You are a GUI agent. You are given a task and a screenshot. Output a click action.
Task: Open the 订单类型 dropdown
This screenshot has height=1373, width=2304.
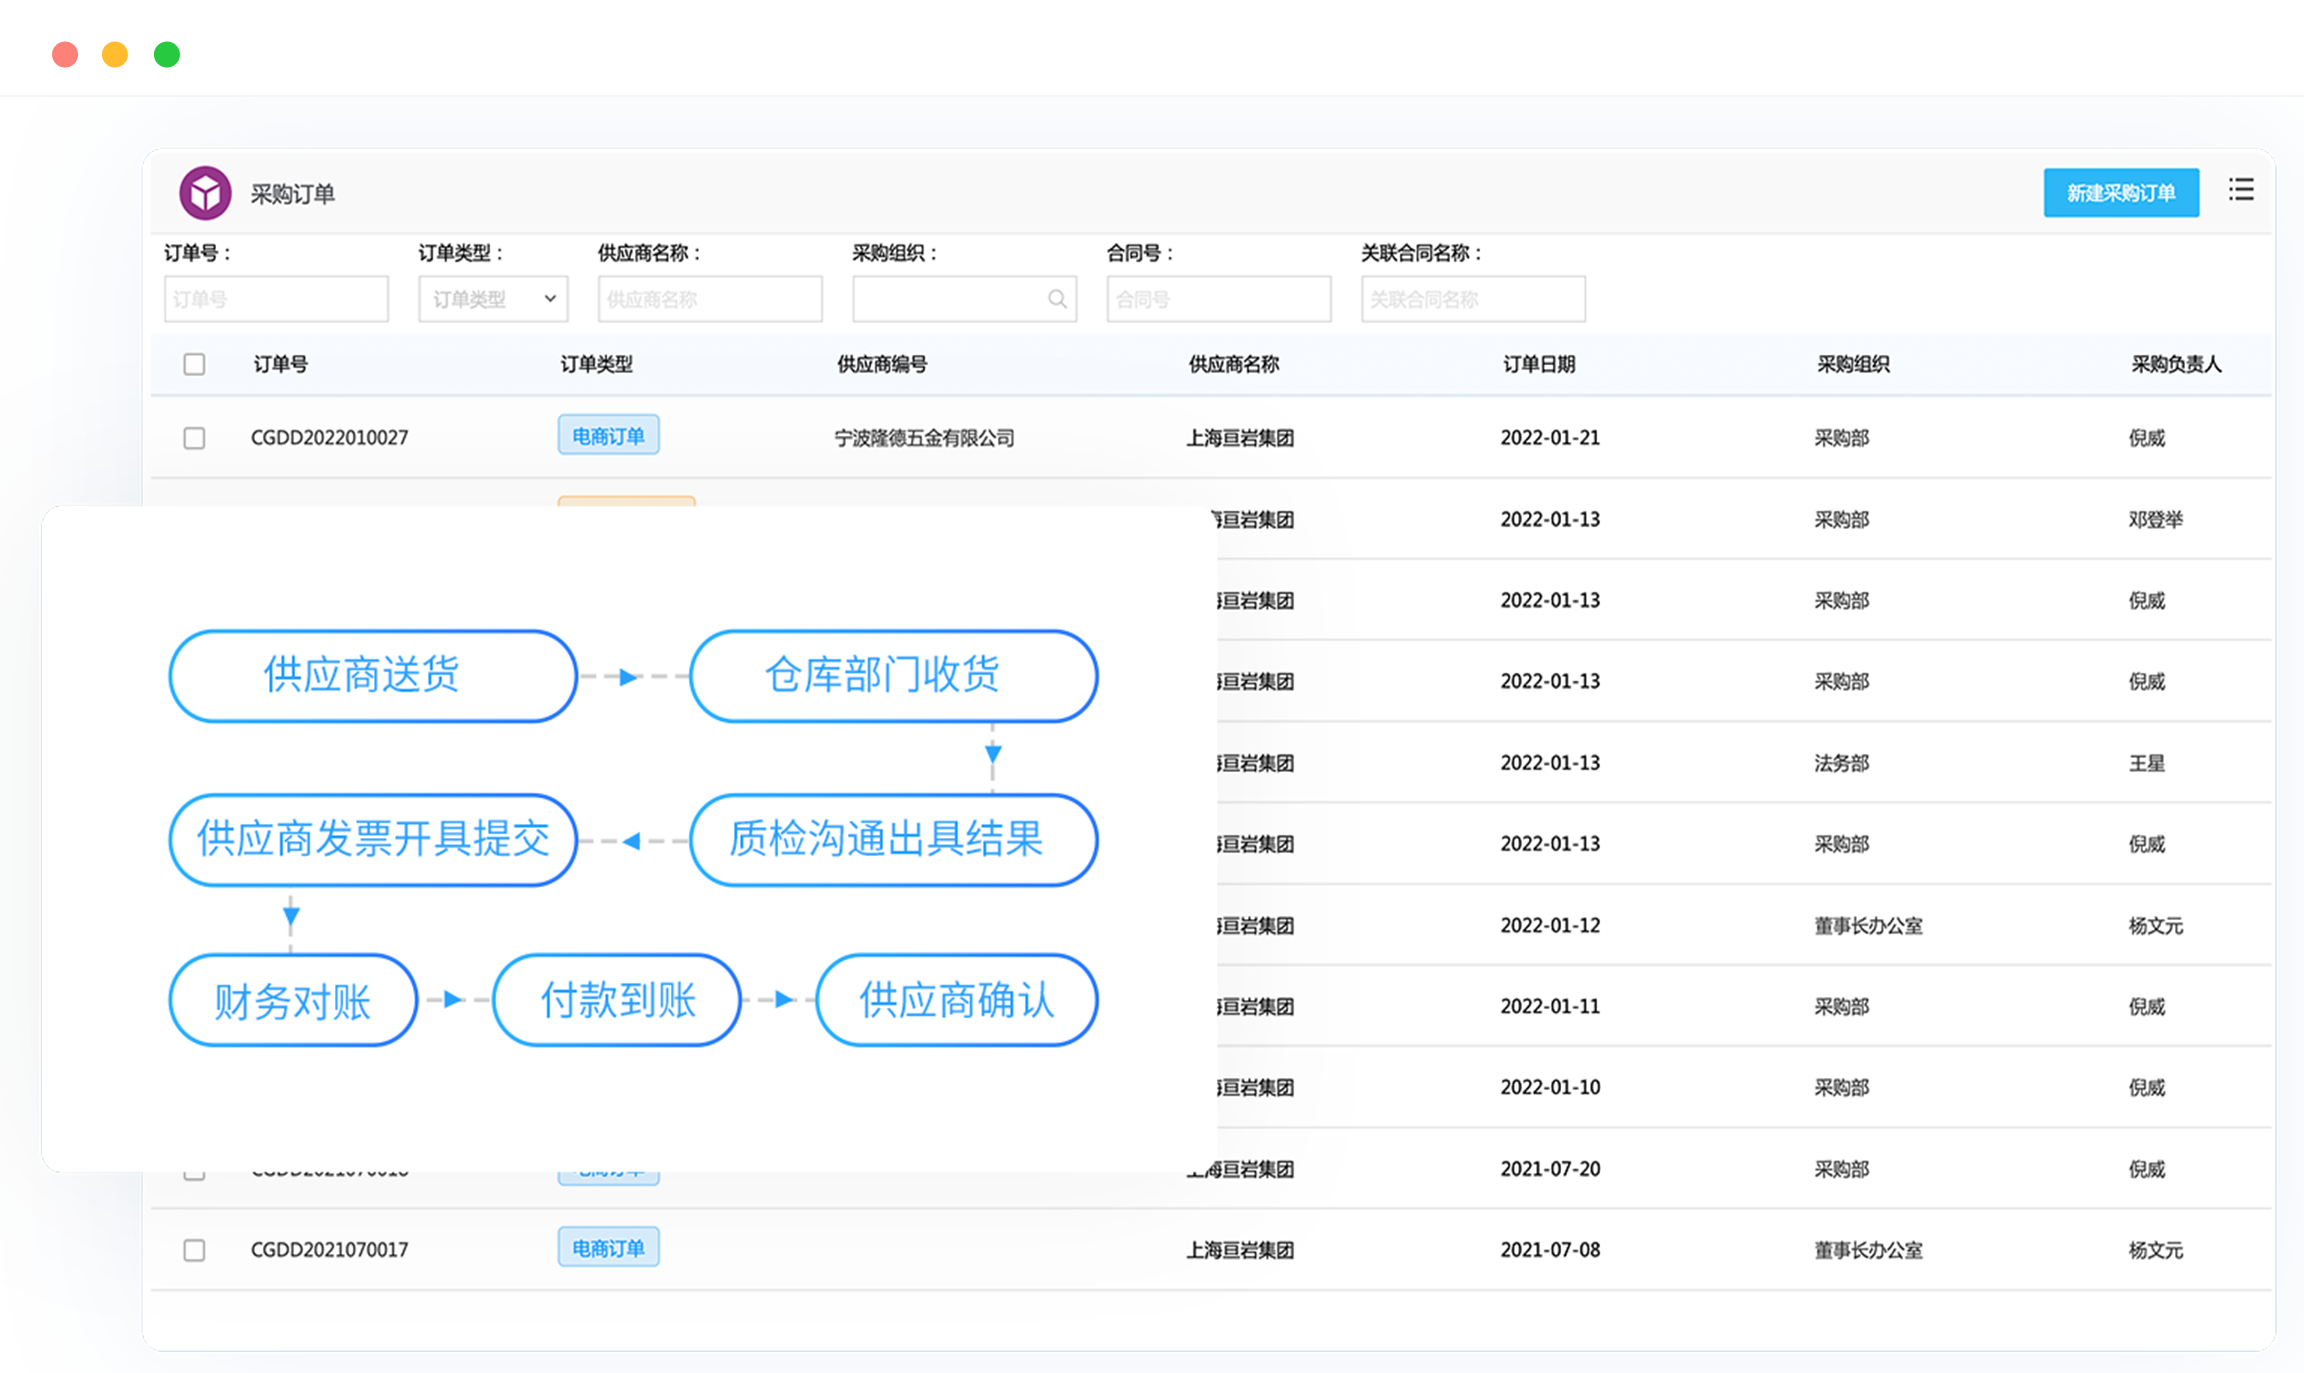pos(493,299)
